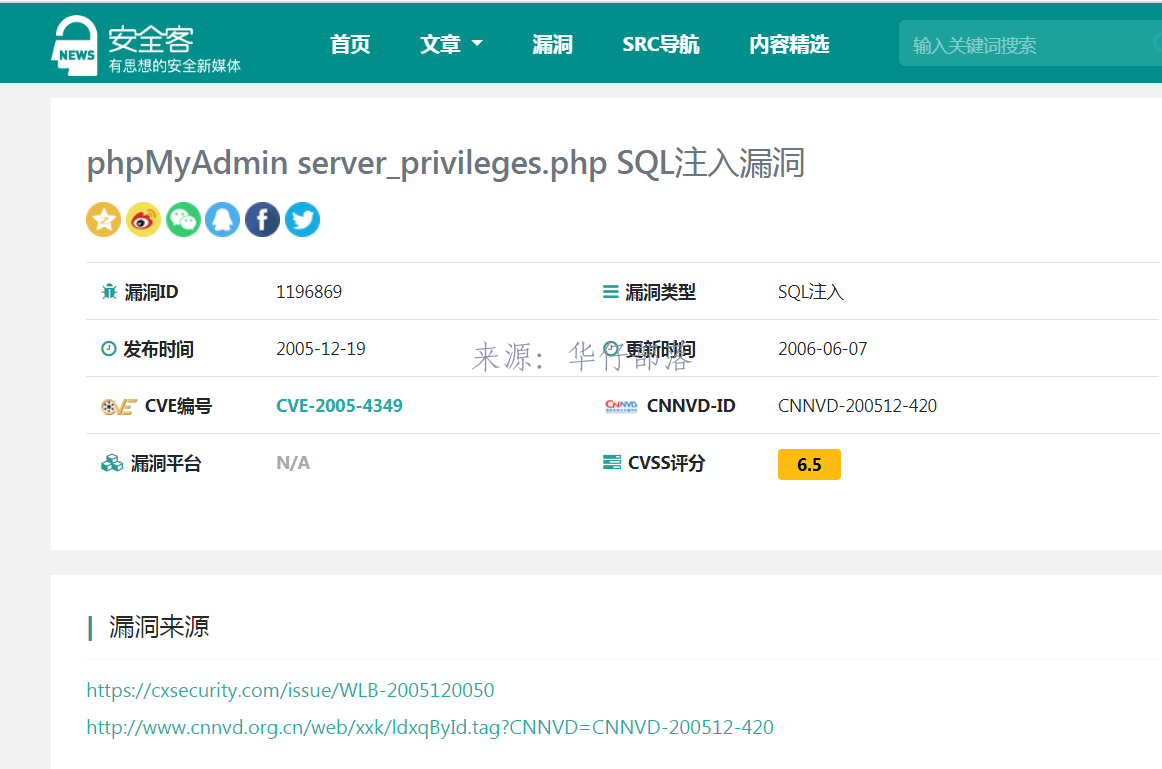Share via the WeChat icon
1162x769 pixels.
click(183, 219)
